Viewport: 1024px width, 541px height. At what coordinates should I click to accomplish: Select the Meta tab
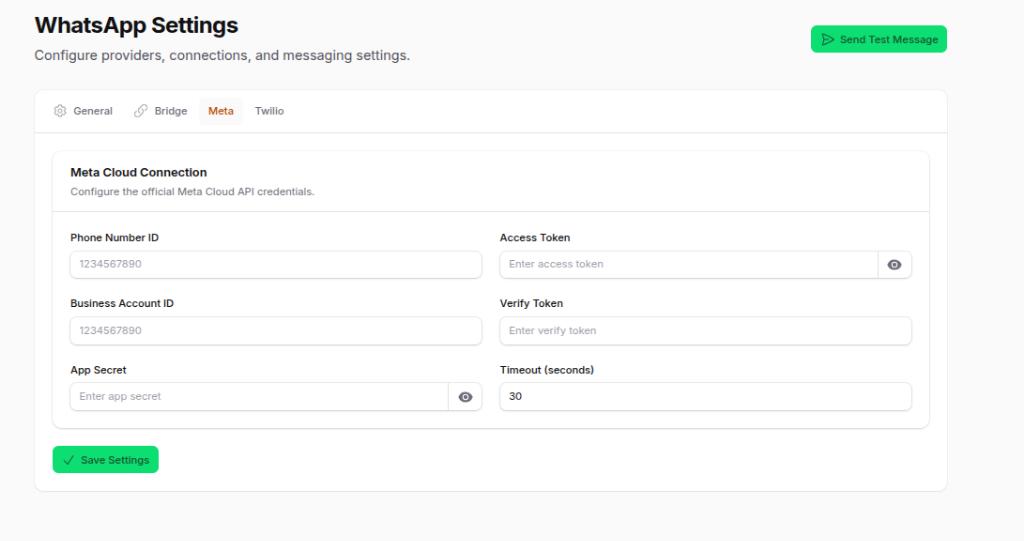[221, 111]
